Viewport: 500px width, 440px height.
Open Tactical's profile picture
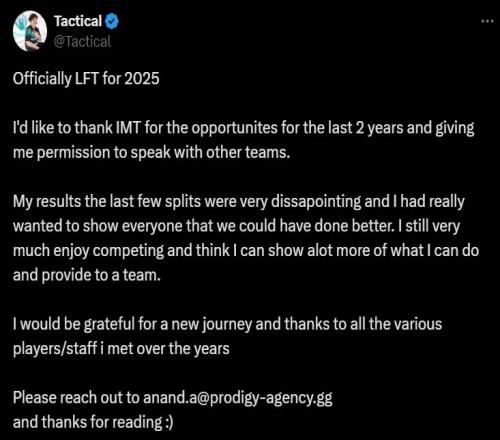click(x=30, y=31)
